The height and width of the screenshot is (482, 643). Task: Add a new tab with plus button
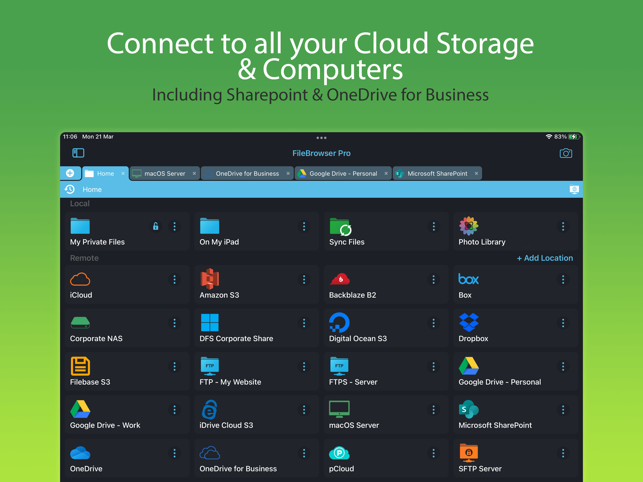pos(70,173)
